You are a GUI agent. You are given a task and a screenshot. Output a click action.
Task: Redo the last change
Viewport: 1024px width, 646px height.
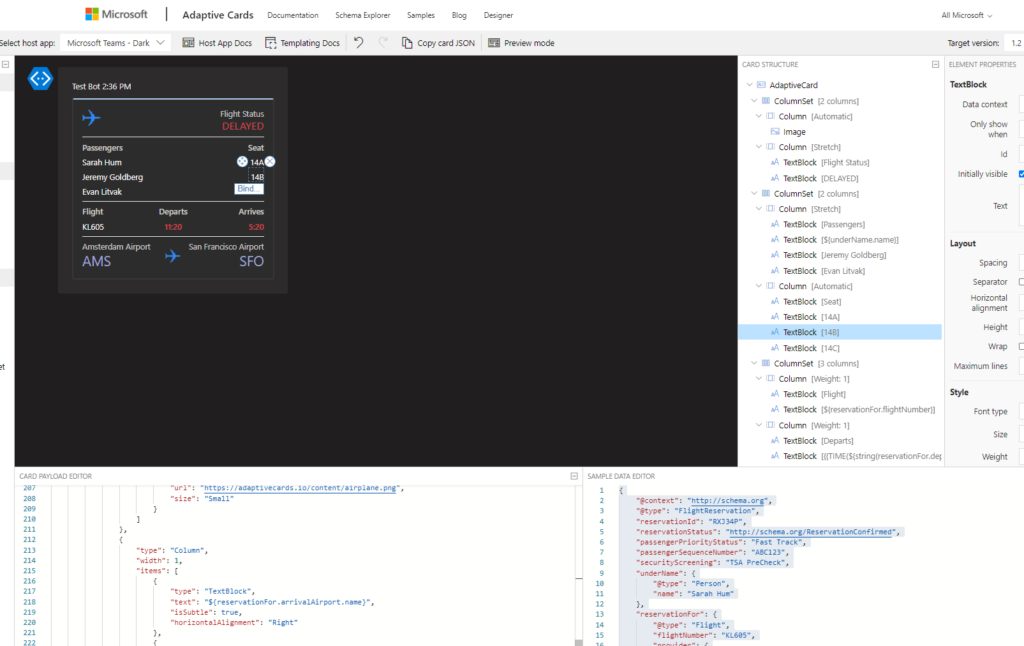[x=383, y=42]
